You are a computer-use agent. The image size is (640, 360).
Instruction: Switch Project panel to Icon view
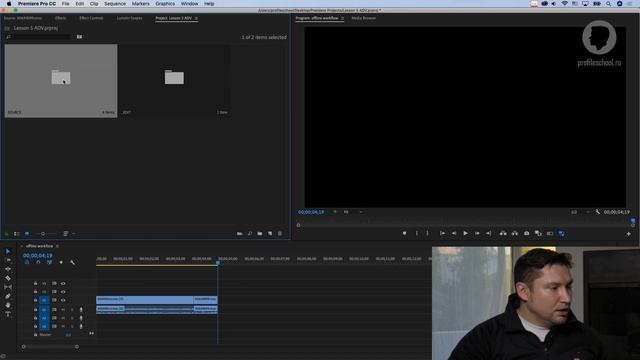click(27, 234)
